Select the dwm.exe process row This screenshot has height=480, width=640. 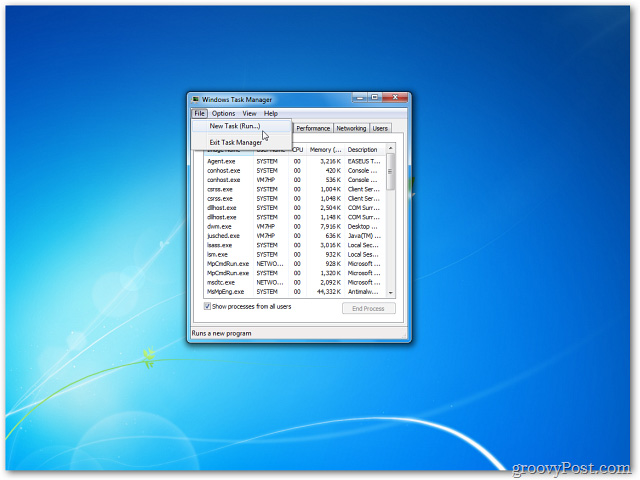(295, 227)
